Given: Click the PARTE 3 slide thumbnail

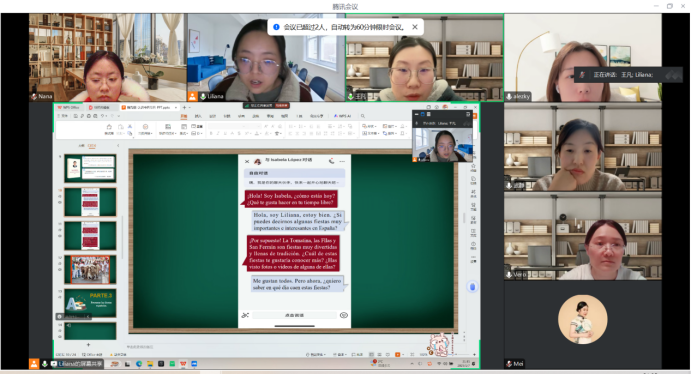Looking at the screenshot, I should (90, 302).
